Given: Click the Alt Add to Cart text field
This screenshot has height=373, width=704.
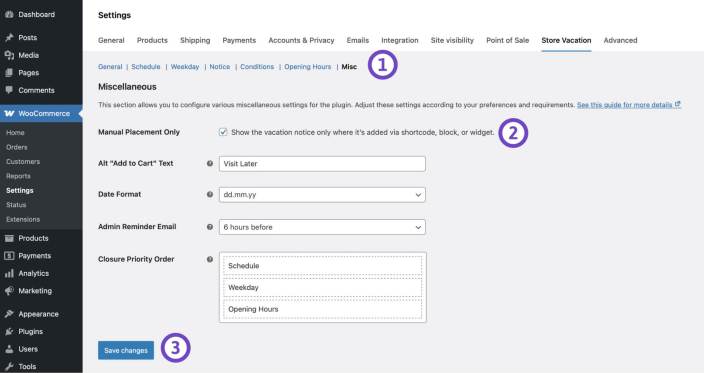Looking at the screenshot, I should tap(322, 164).
